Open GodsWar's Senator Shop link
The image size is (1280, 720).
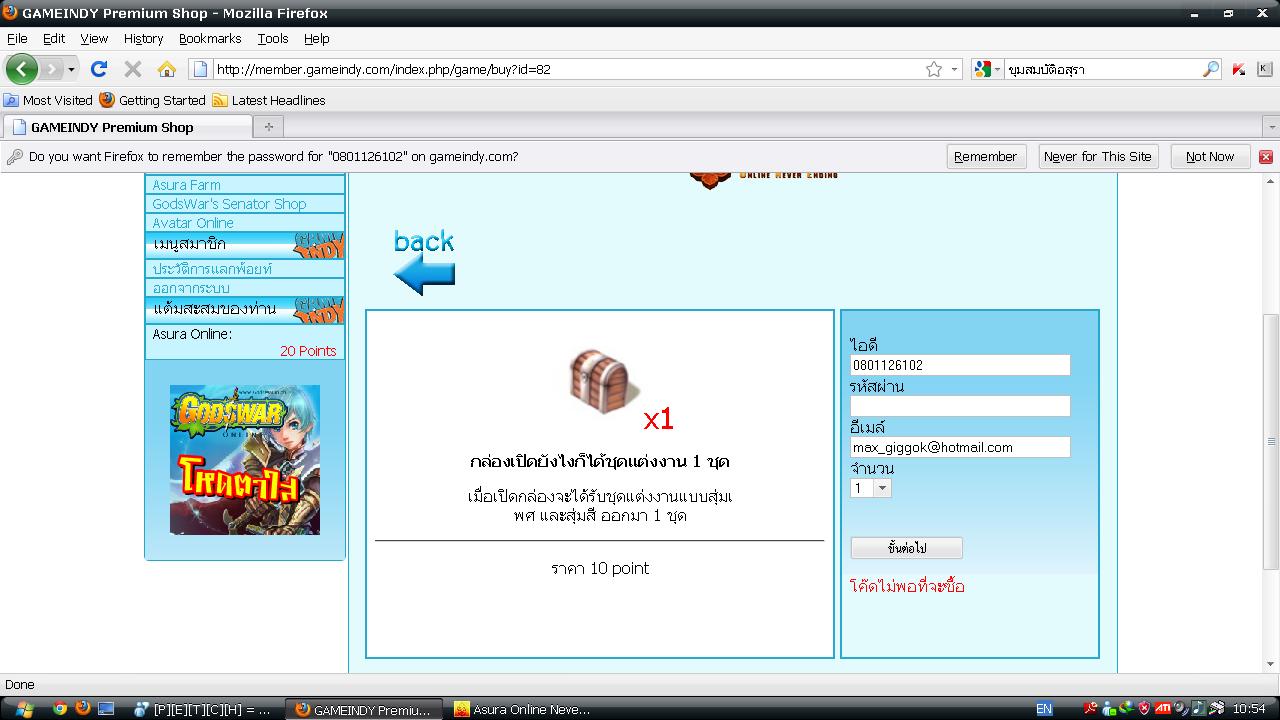[229, 204]
